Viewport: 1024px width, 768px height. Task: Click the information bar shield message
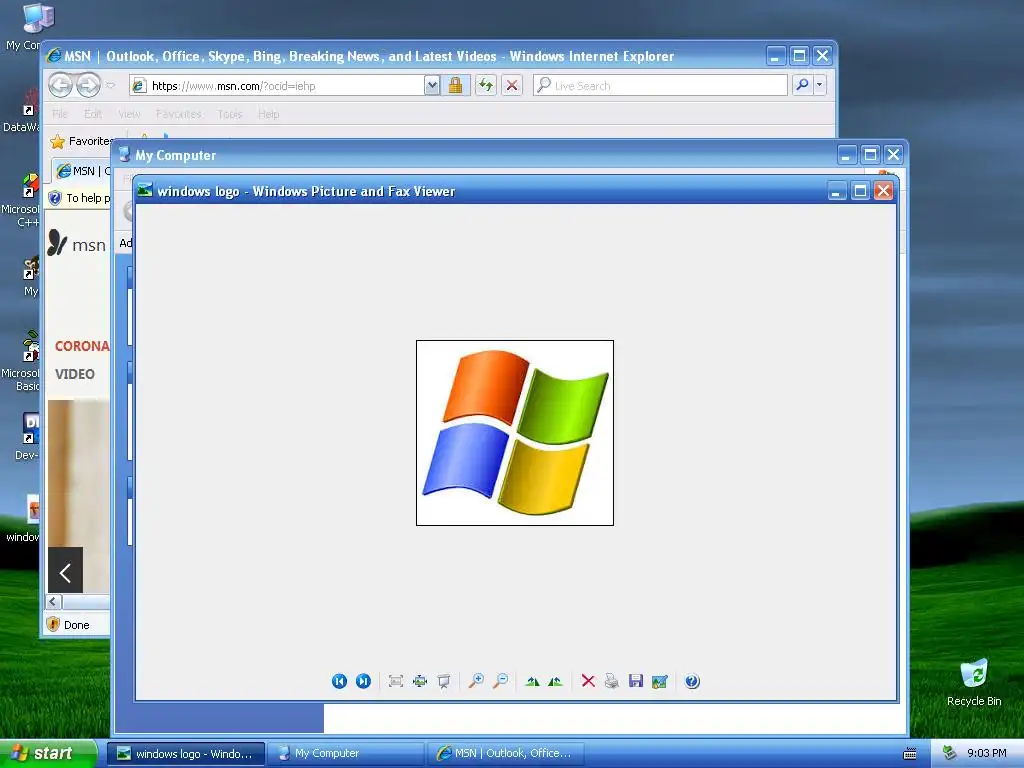click(80, 198)
